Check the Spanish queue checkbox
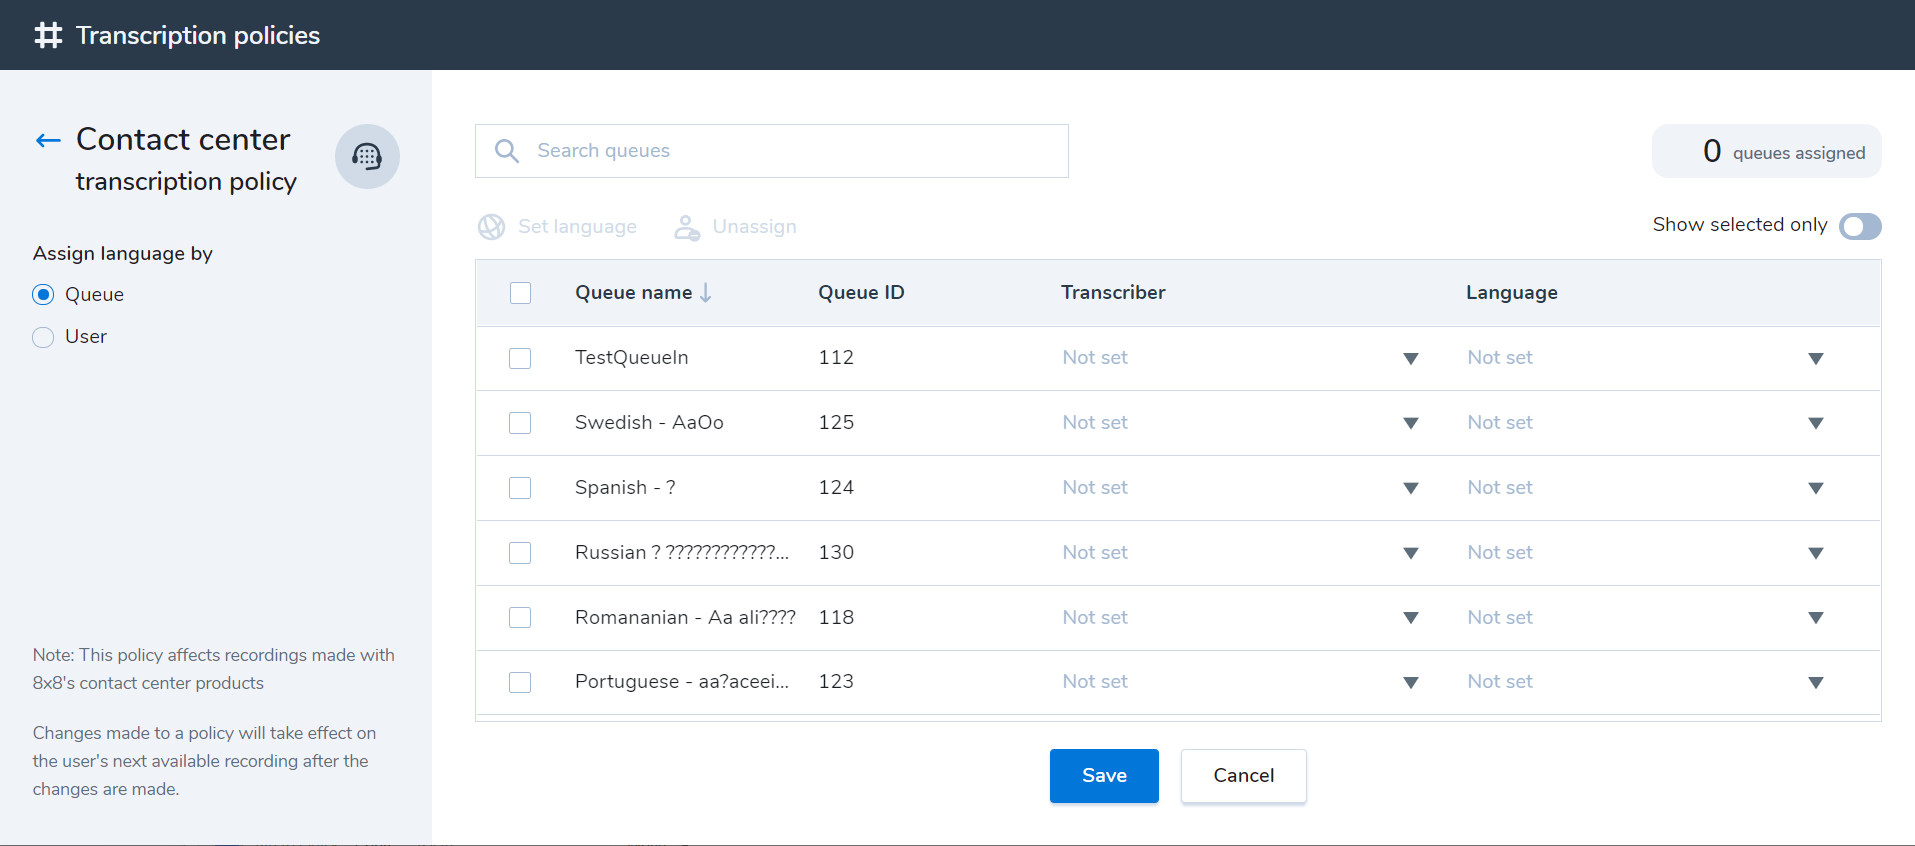The width and height of the screenshot is (1915, 846). coord(520,488)
